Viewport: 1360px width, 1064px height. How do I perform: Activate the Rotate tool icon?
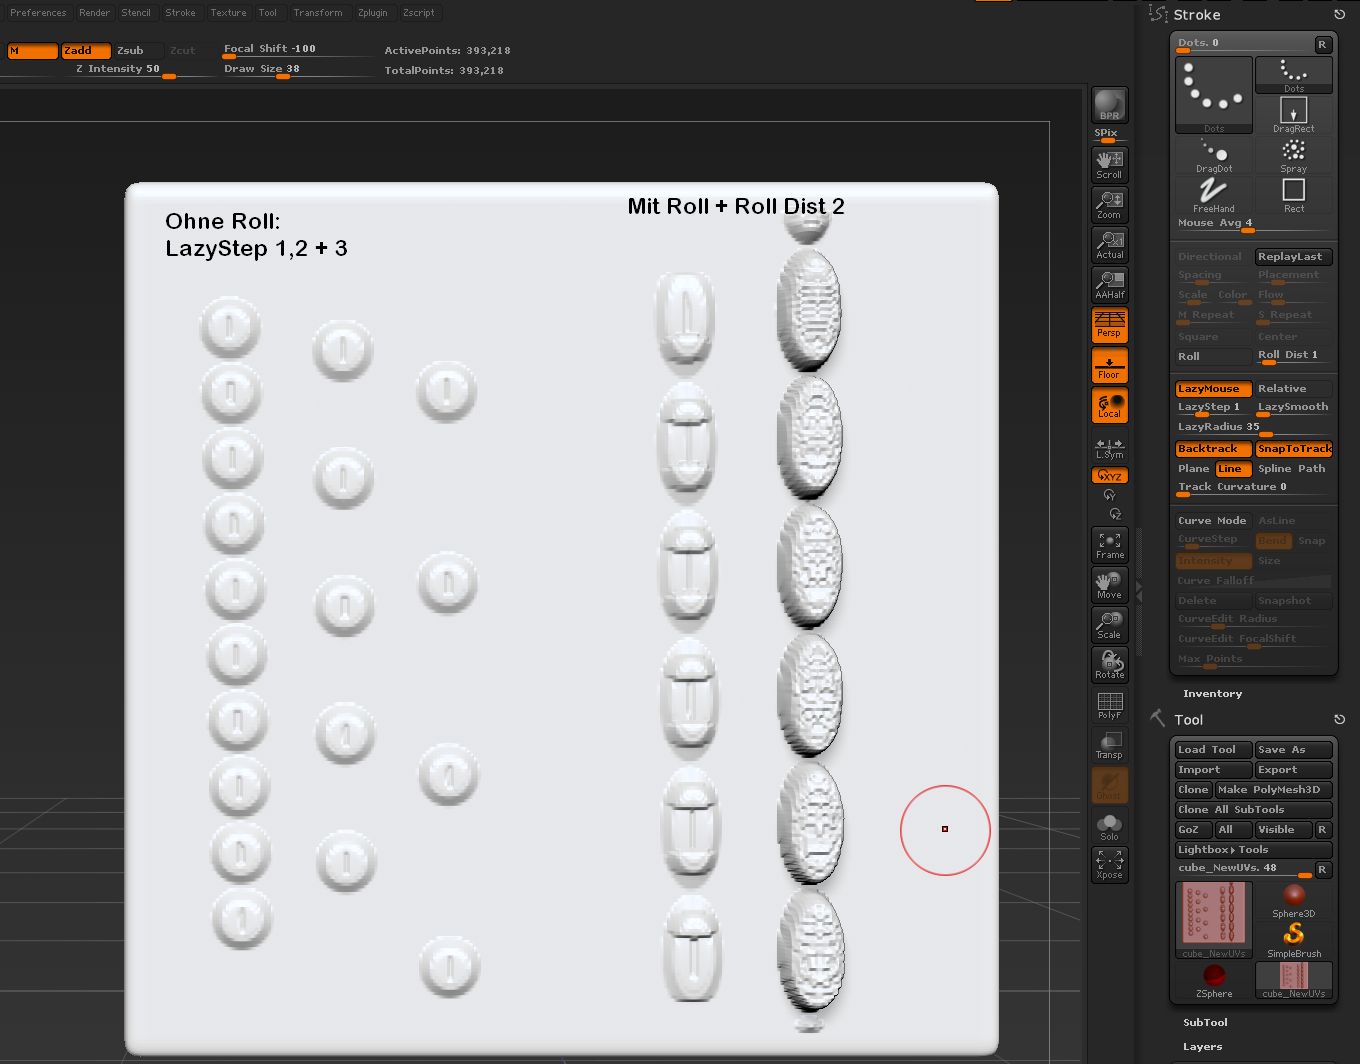(x=1109, y=664)
